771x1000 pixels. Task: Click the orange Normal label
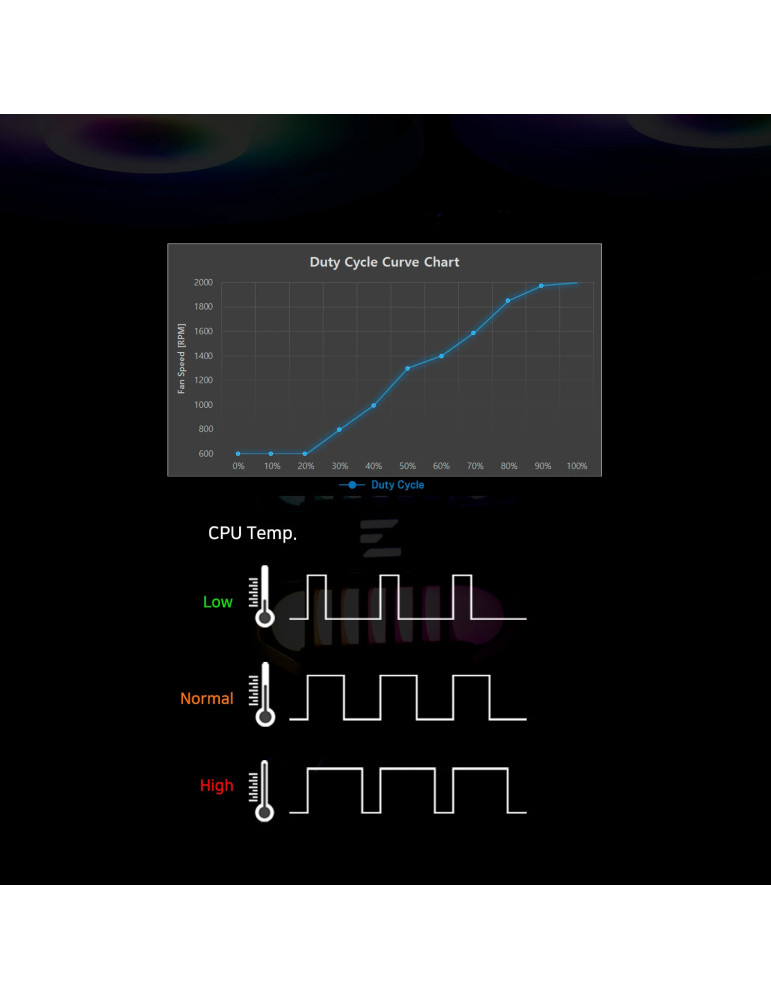pyautogui.click(x=206, y=699)
